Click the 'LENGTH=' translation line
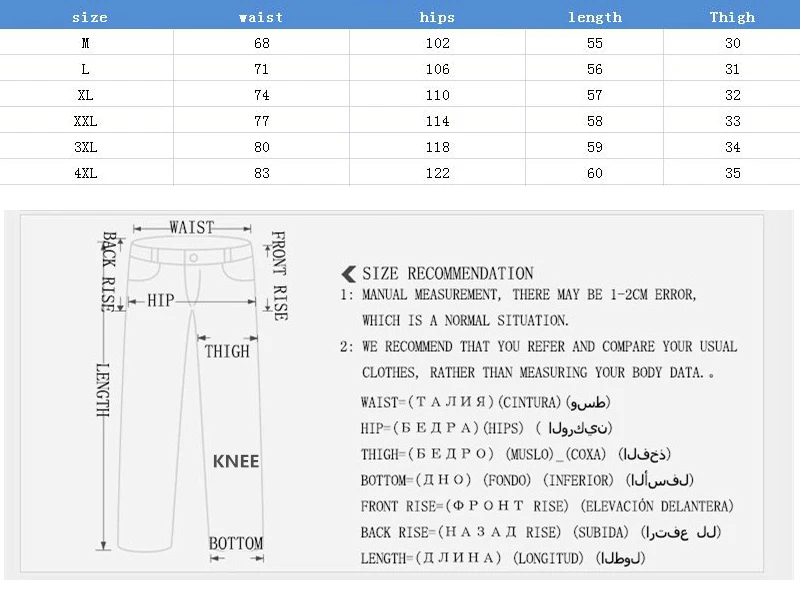This screenshot has height=592, width=800. coord(503,558)
